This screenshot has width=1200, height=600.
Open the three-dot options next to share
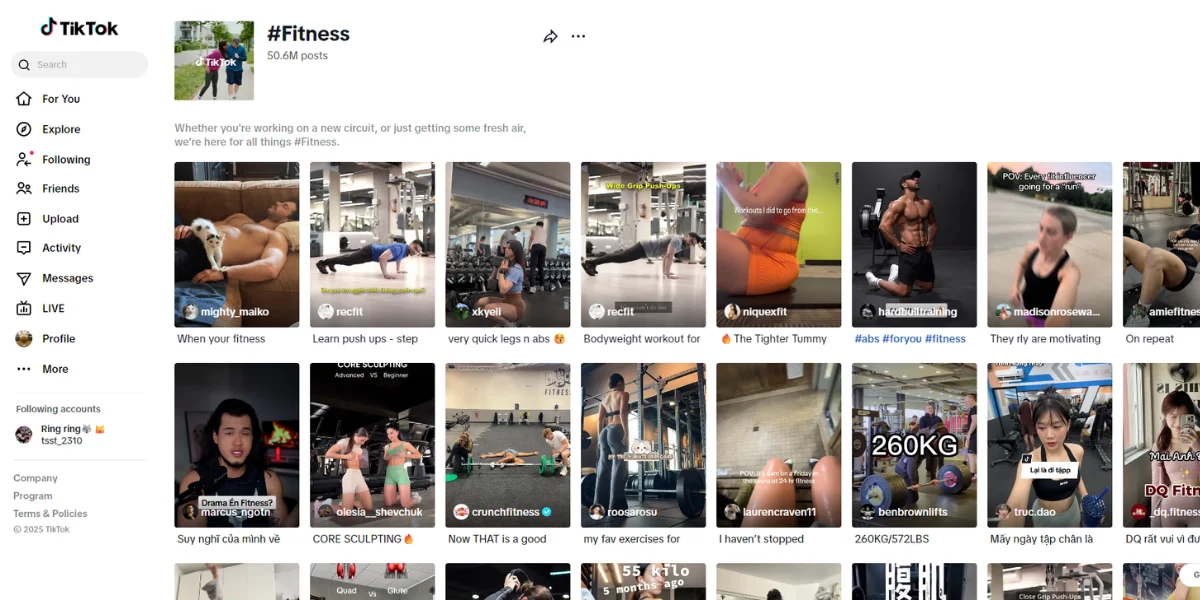coord(578,36)
